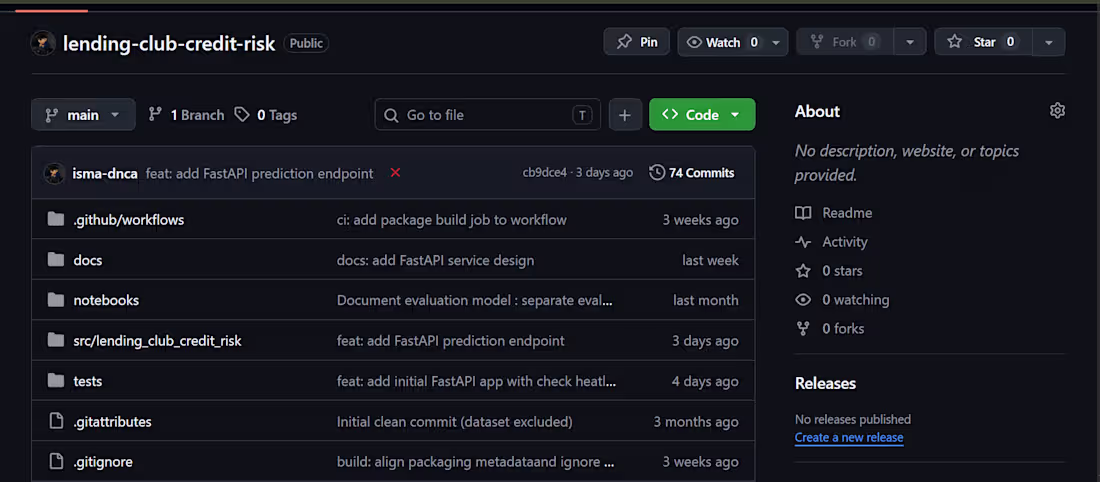Viewport: 1100px width, 482px height.
Task: Click the folder icon beside docs
Action: [55, 260]
